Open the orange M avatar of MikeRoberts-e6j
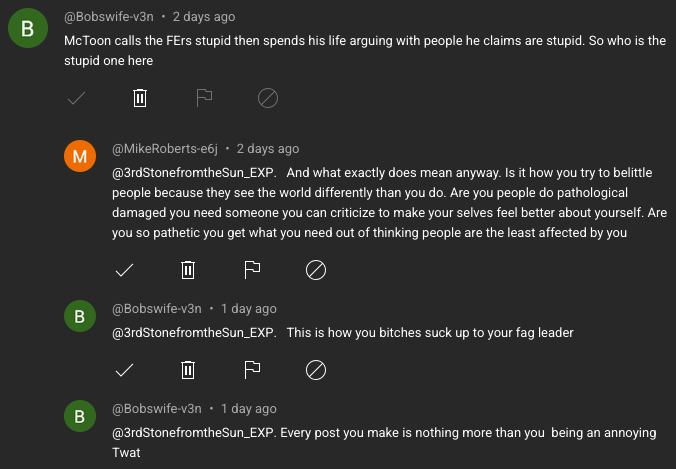676x469 pixels. coord(79,157)
